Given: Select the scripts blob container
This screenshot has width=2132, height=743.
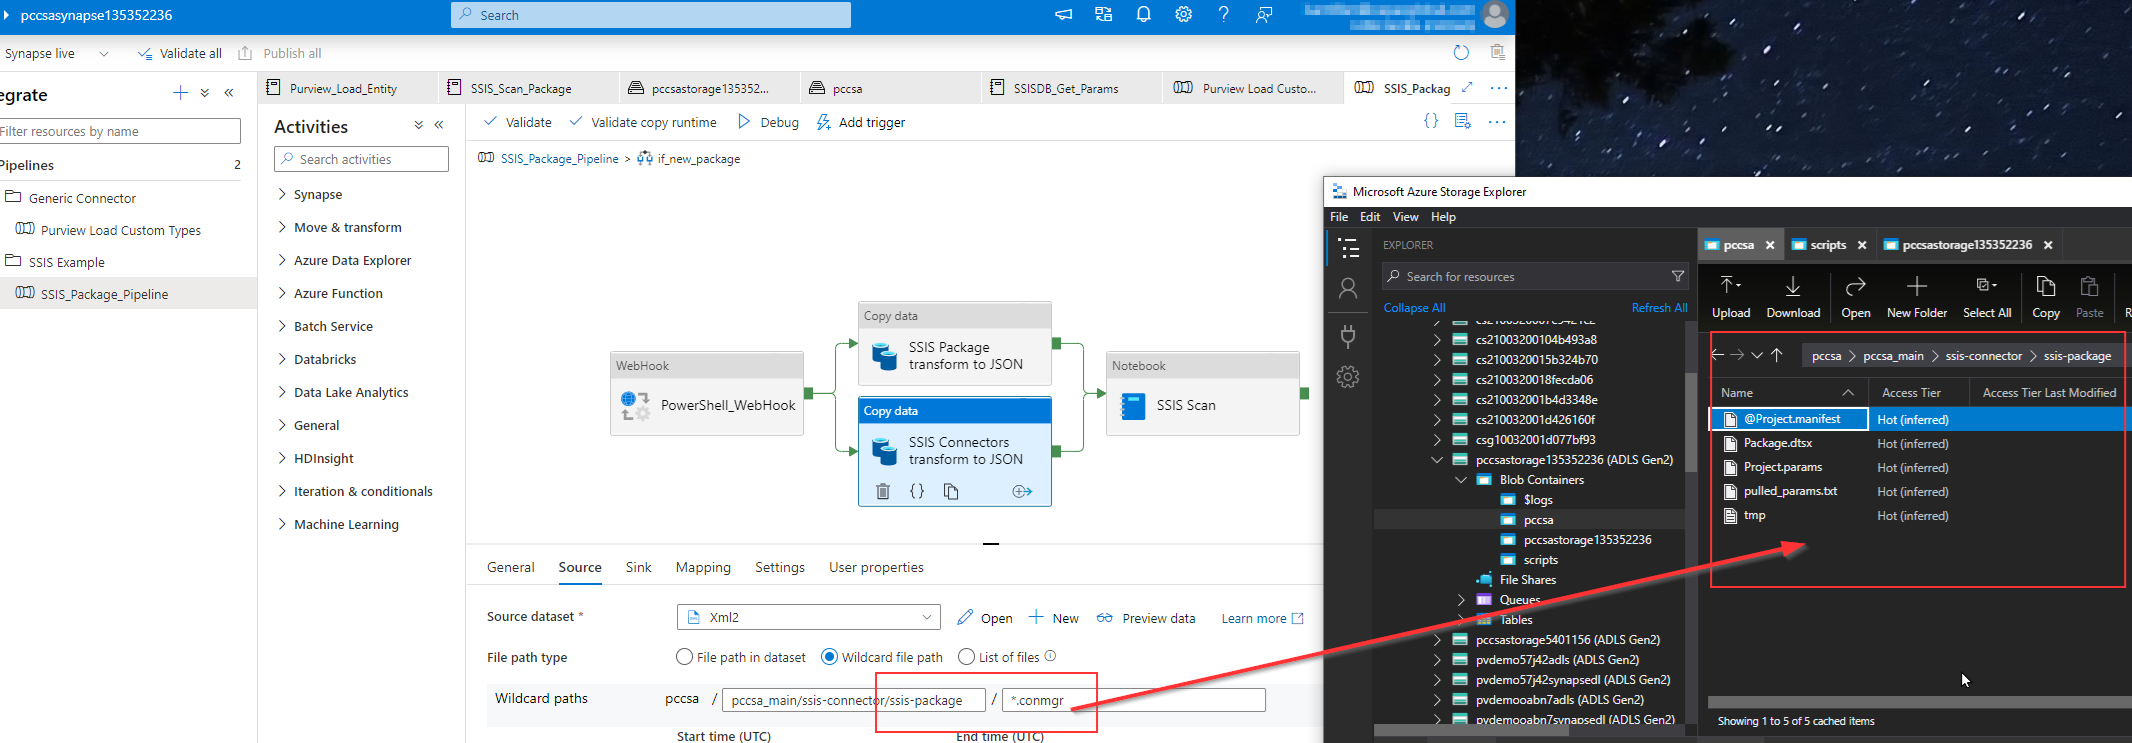Looking at the screenshot, I should pyautogui.click(x=1540, y=560).
